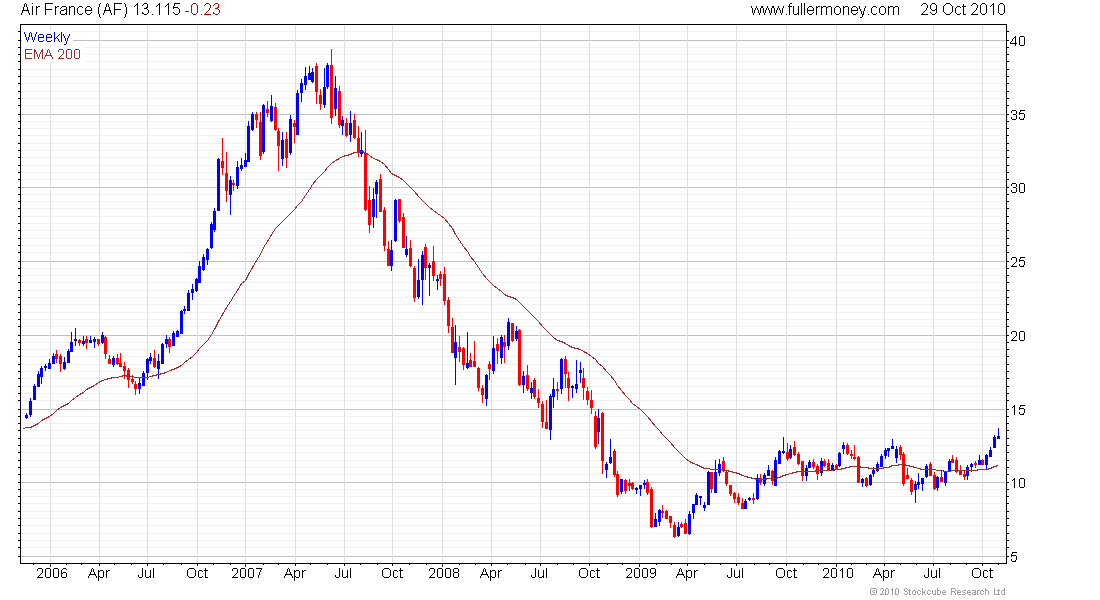The width and height of the screenshot is (1100, 600).
Task: Click the Jul label after 2007
Action: 343,573
